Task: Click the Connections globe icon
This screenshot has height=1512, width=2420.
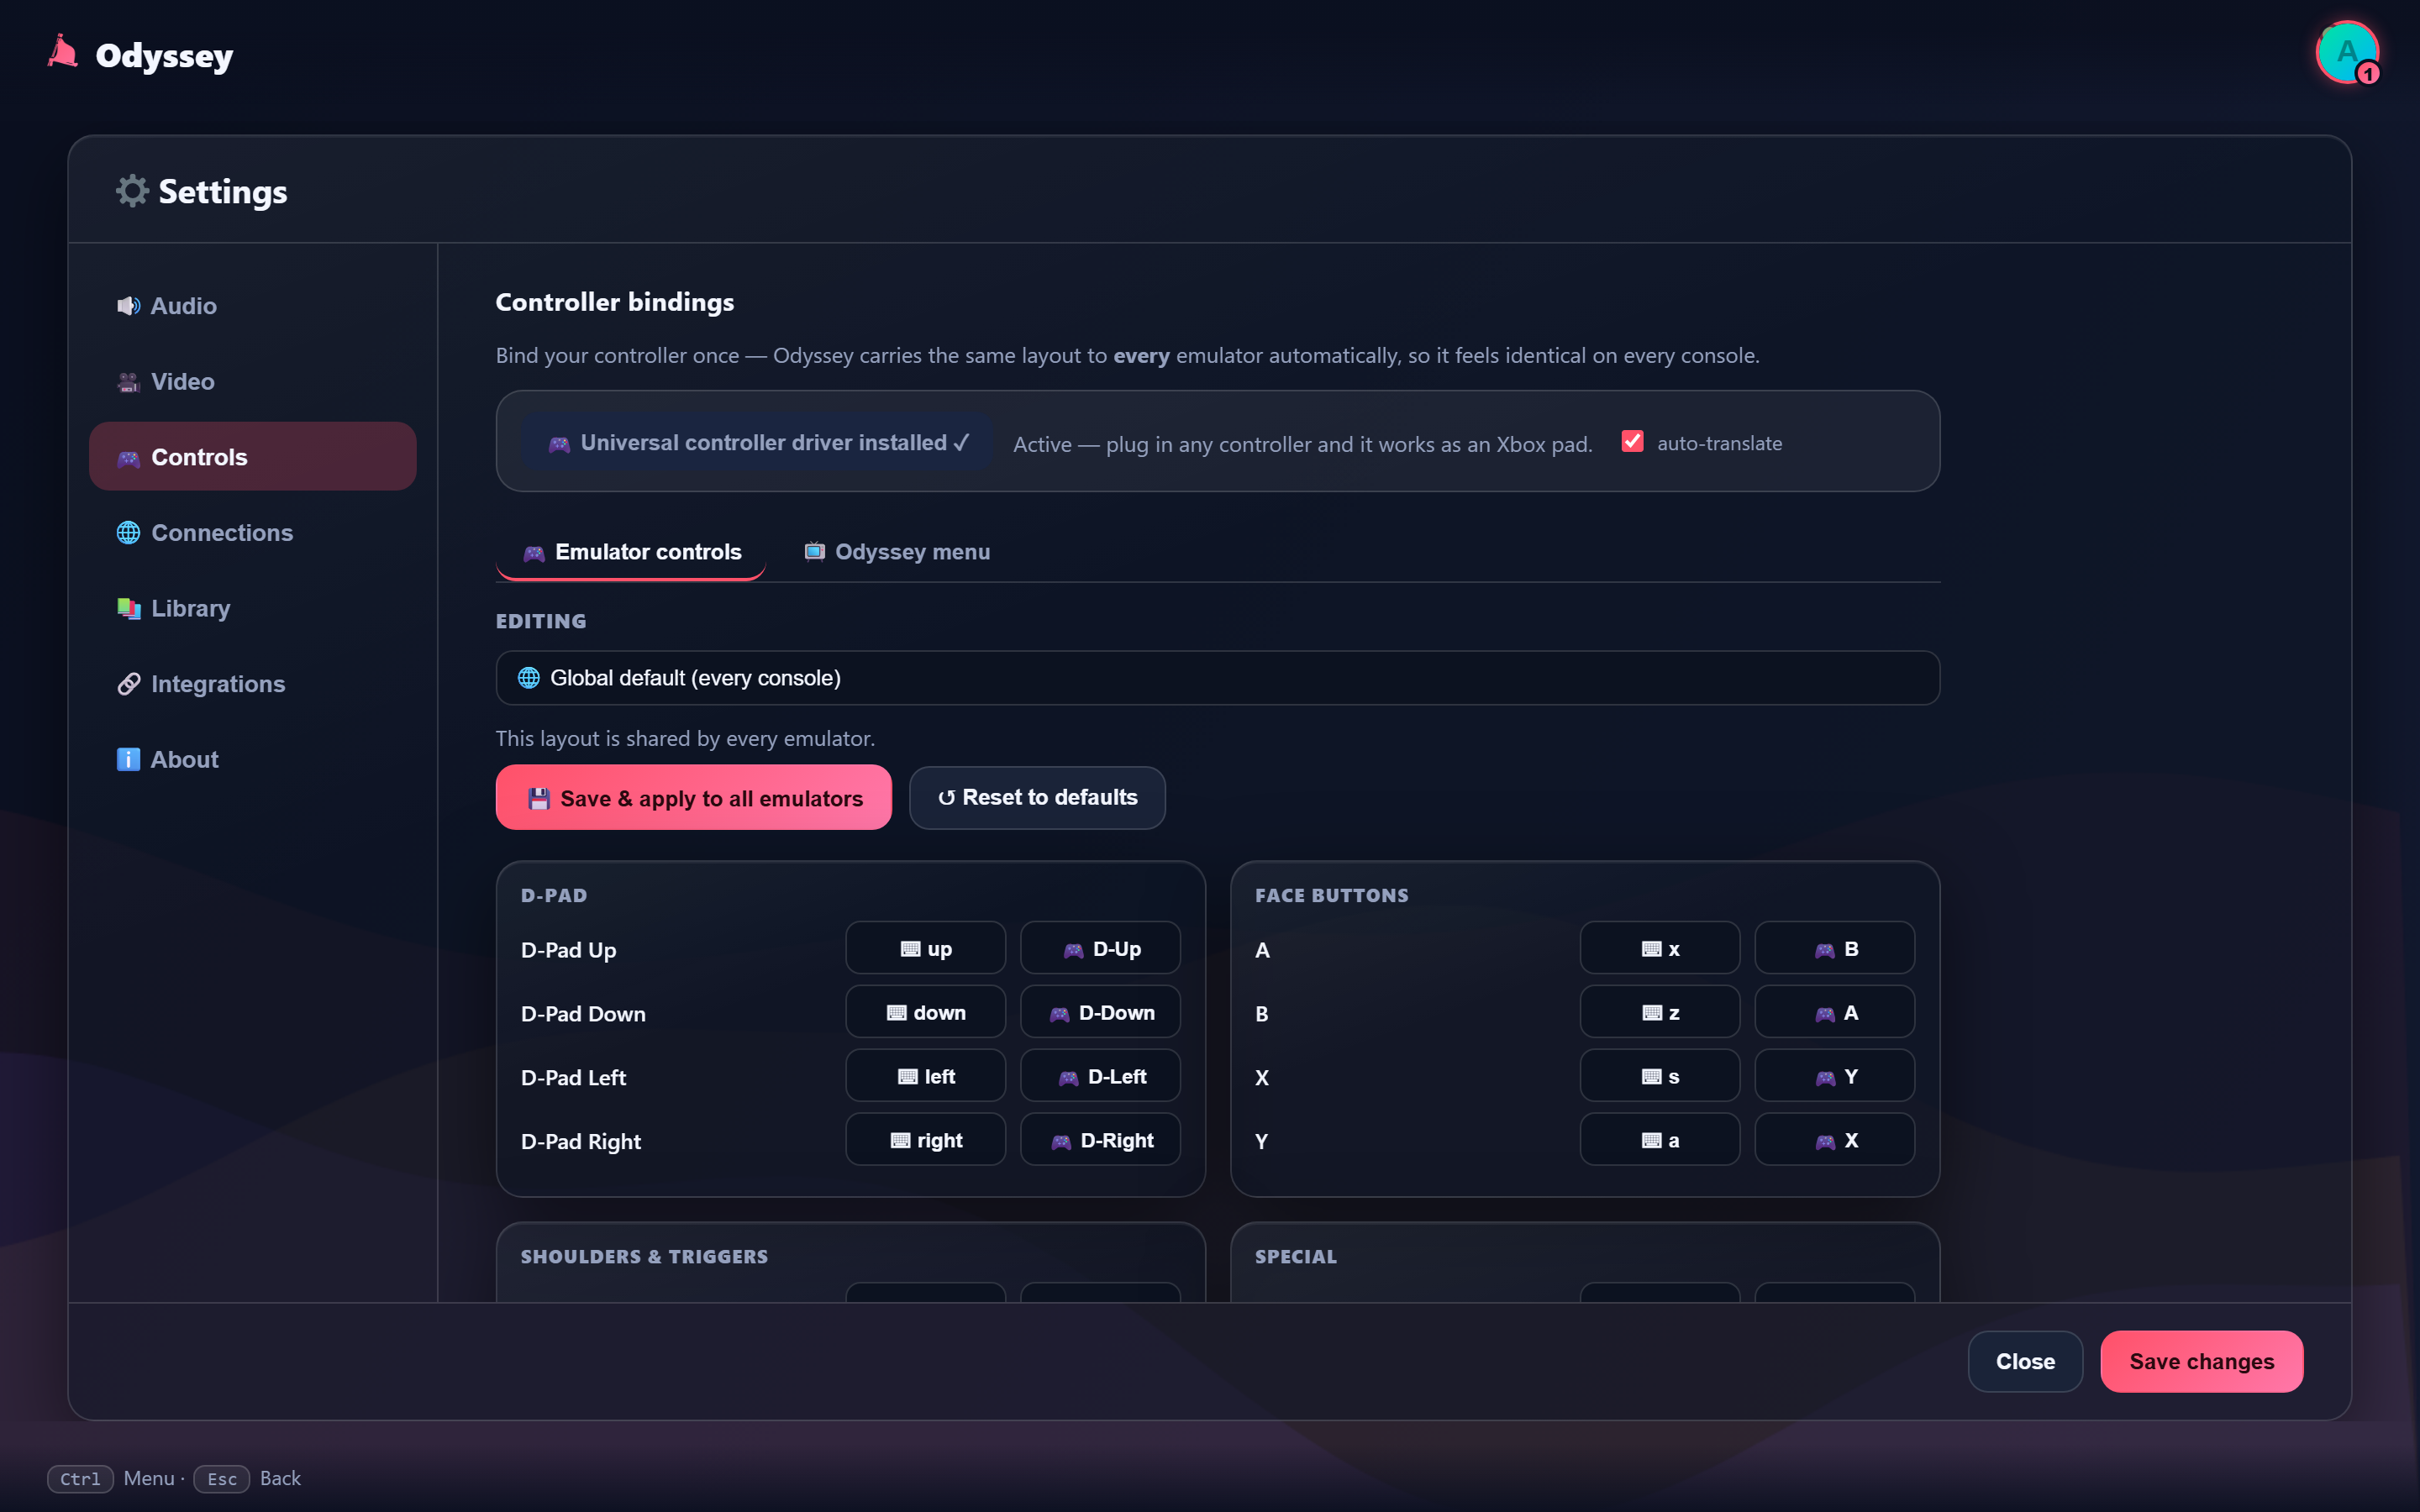Action: pos(128,533)
